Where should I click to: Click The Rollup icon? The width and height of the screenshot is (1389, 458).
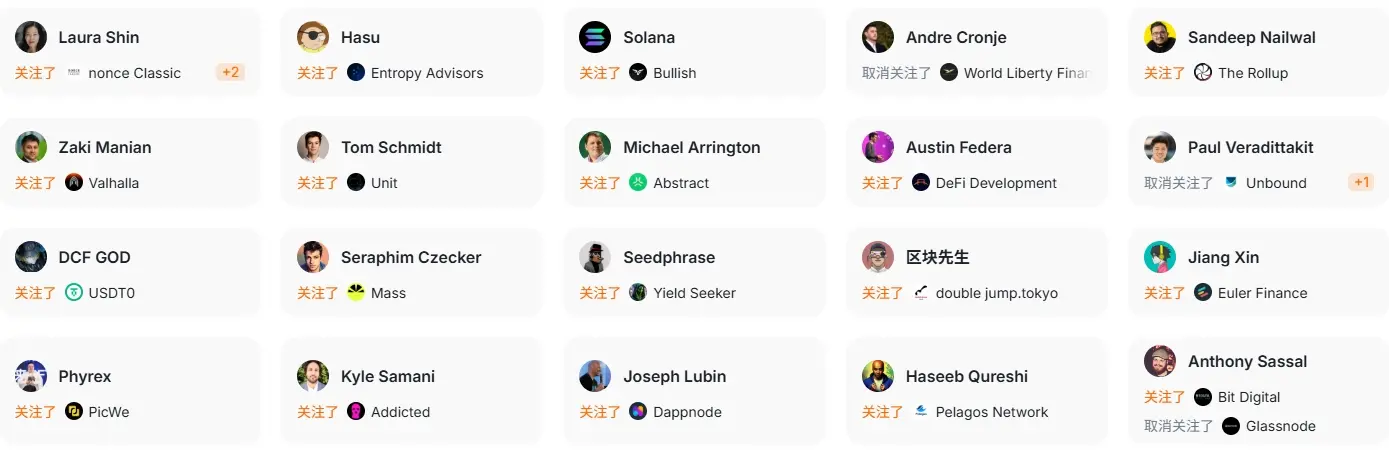point(1203,72)
